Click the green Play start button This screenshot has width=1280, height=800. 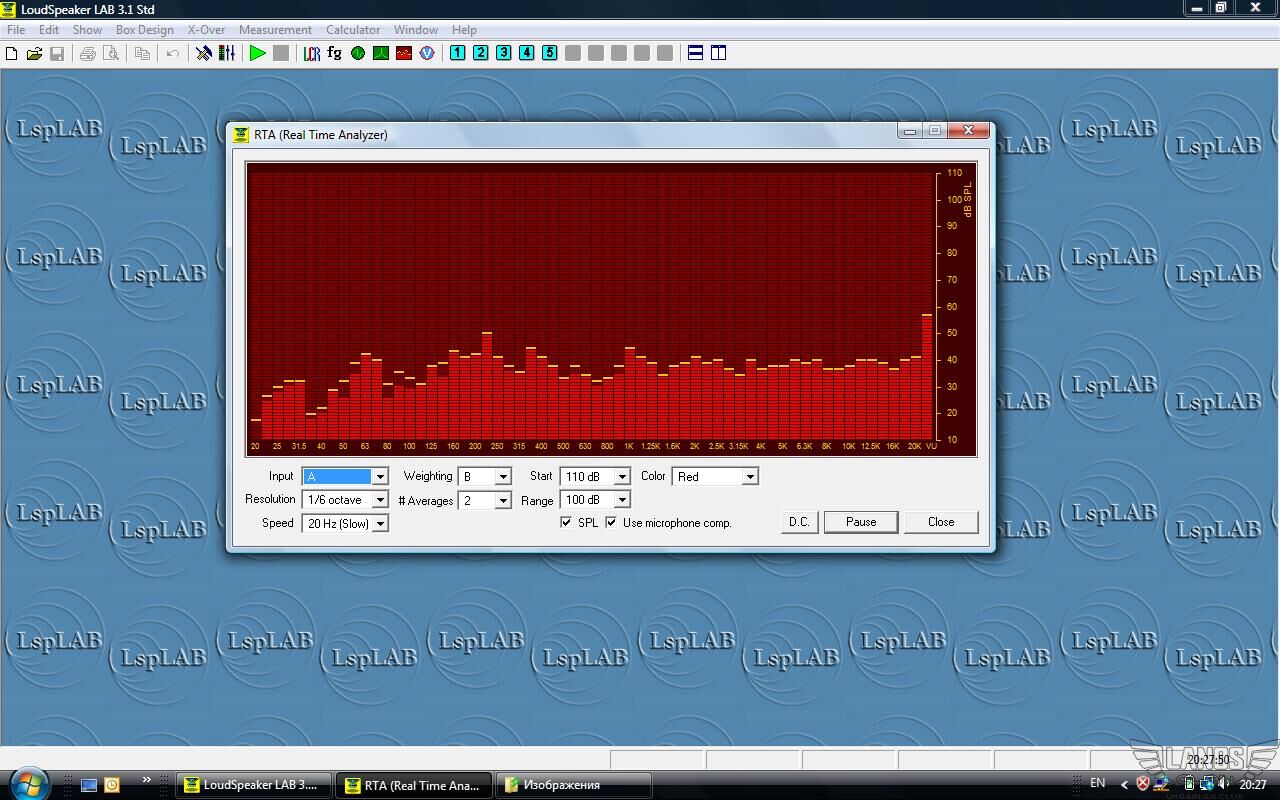coord(257,53)
